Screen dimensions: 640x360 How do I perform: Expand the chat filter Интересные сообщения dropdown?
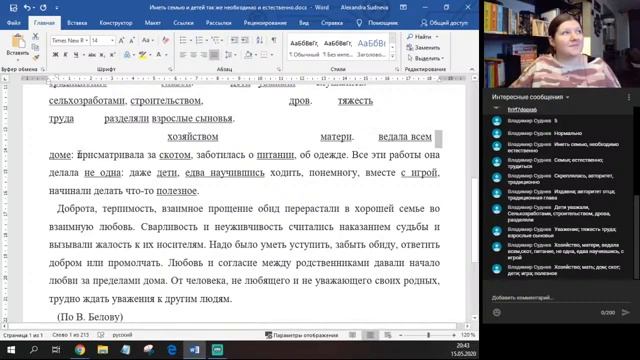[530, 97]
